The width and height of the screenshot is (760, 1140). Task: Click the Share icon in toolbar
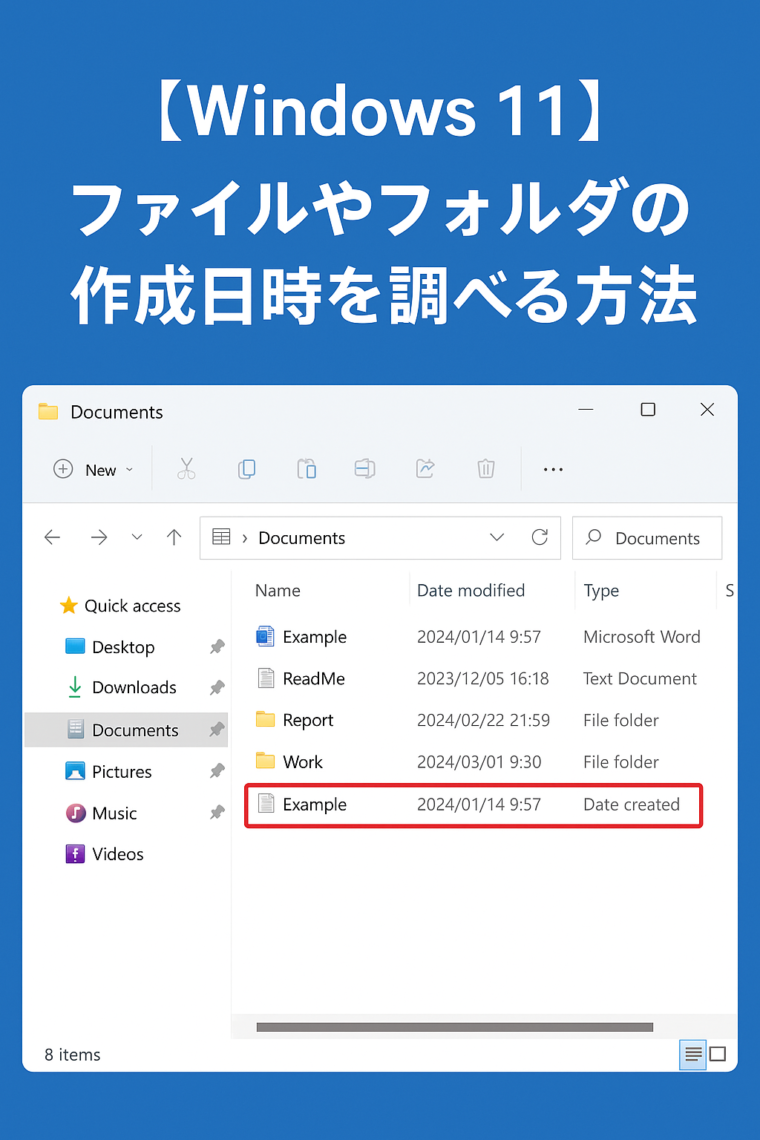coord(425,469)
